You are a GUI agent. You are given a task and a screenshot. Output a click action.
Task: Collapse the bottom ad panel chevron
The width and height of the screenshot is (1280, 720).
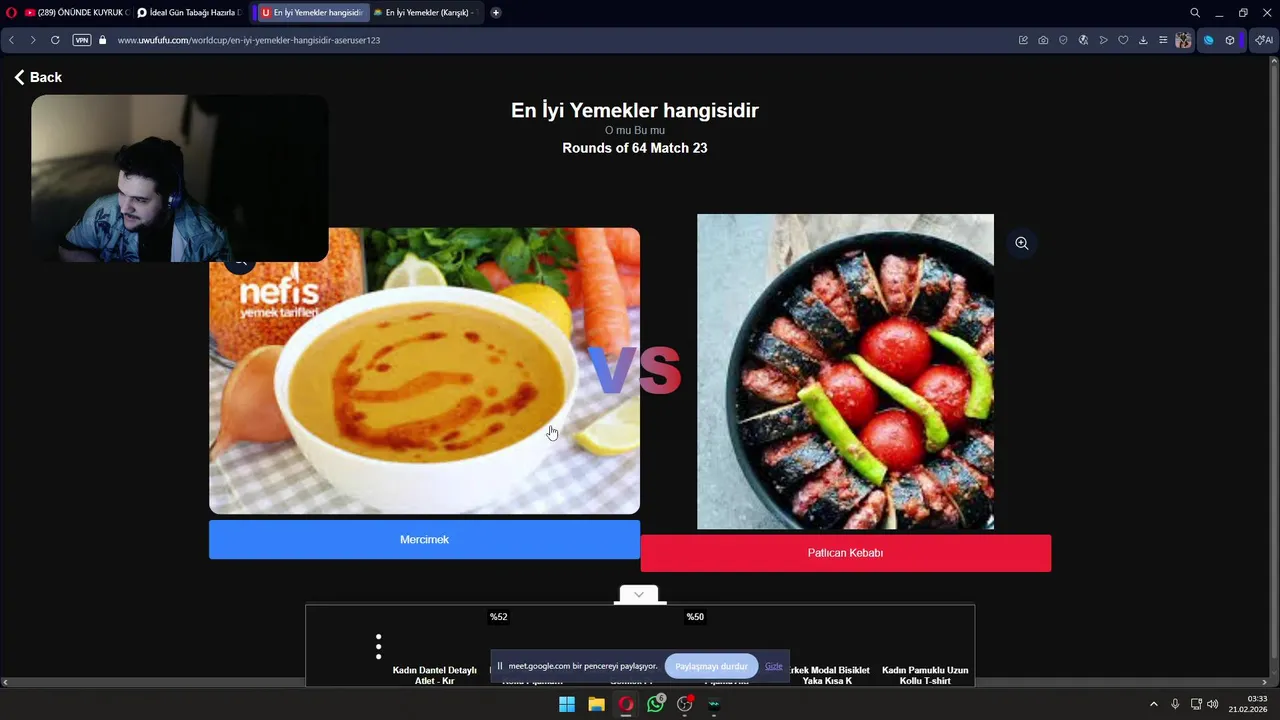pos(638,594)
